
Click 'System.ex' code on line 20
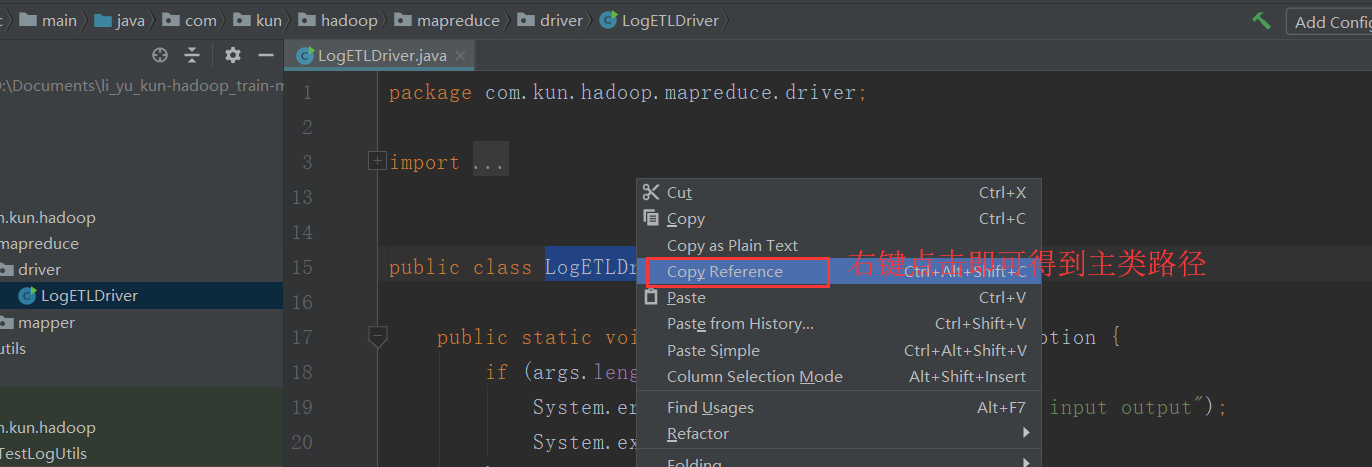pyautogui.click(x=585, y=442)
